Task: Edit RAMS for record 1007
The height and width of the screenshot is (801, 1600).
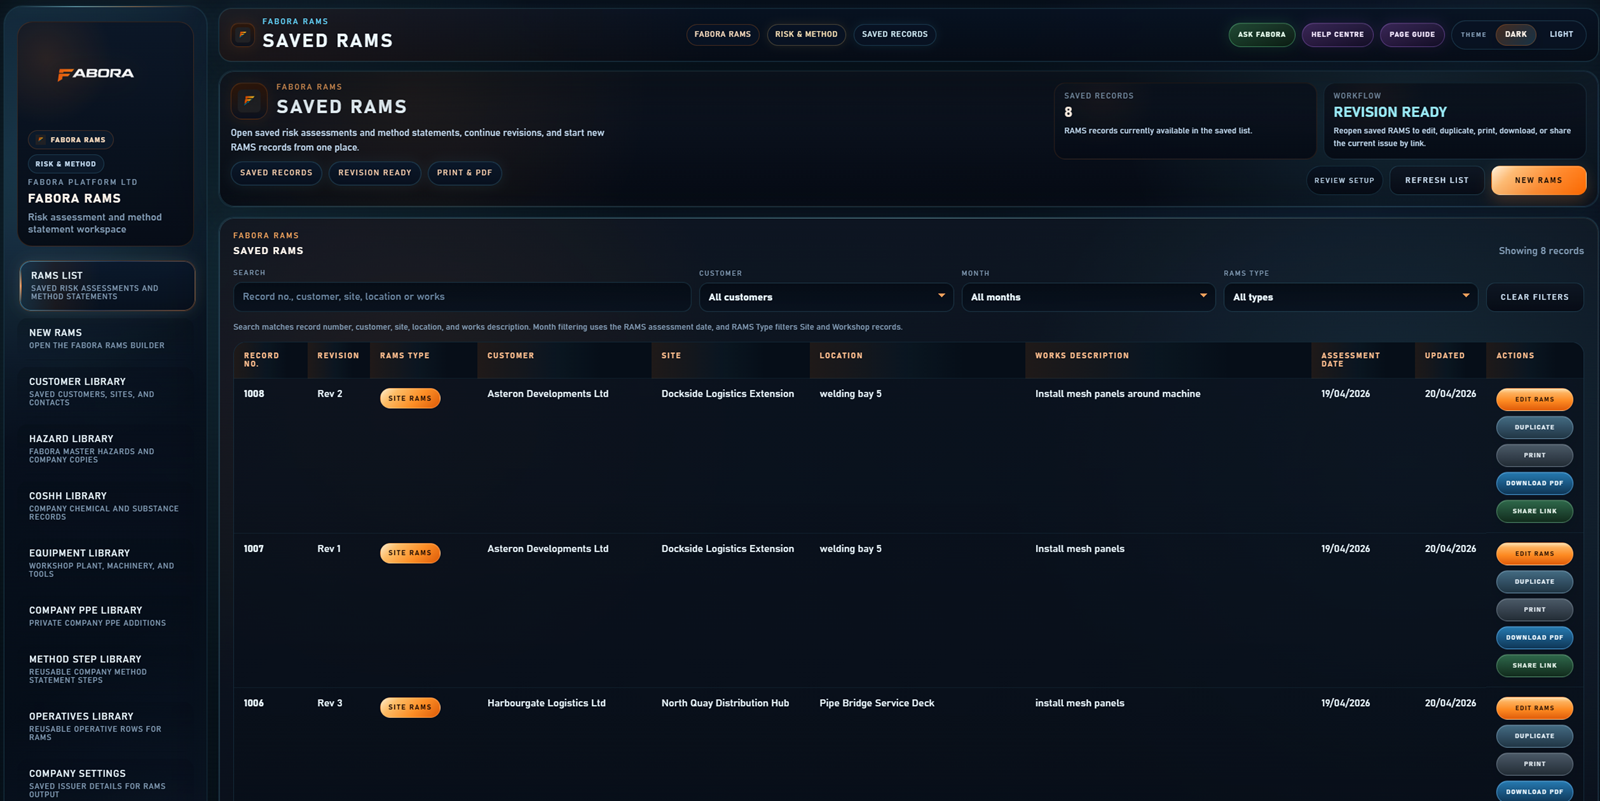Action: point(1534,553)
